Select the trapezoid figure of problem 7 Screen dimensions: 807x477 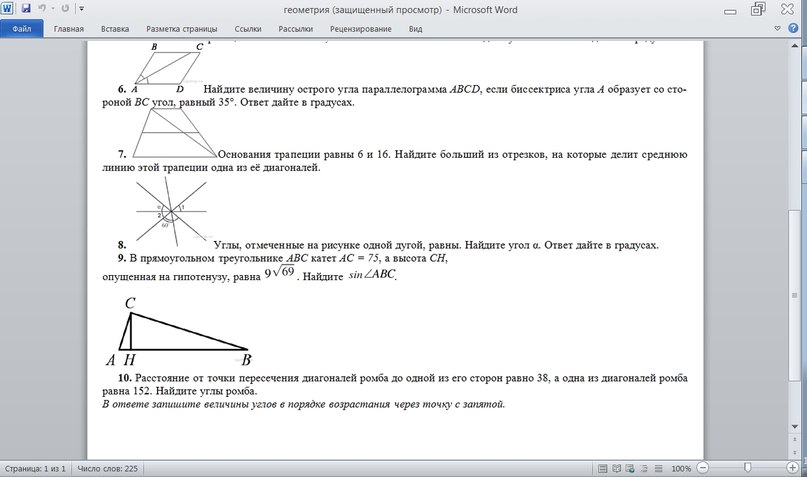point(175,133)
